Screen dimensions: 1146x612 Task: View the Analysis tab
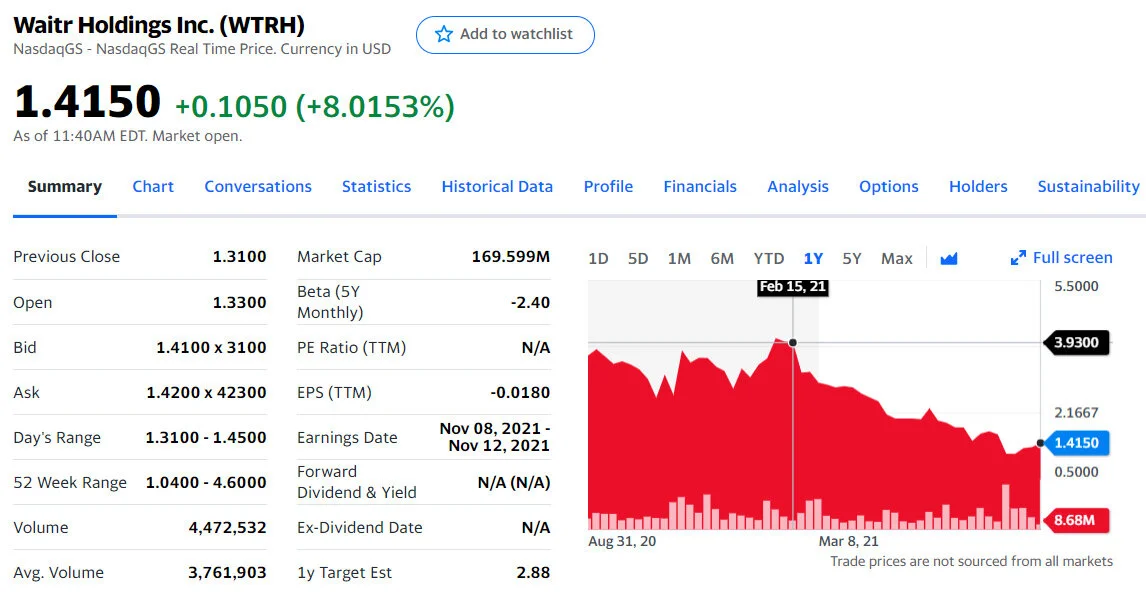[798, 186]
